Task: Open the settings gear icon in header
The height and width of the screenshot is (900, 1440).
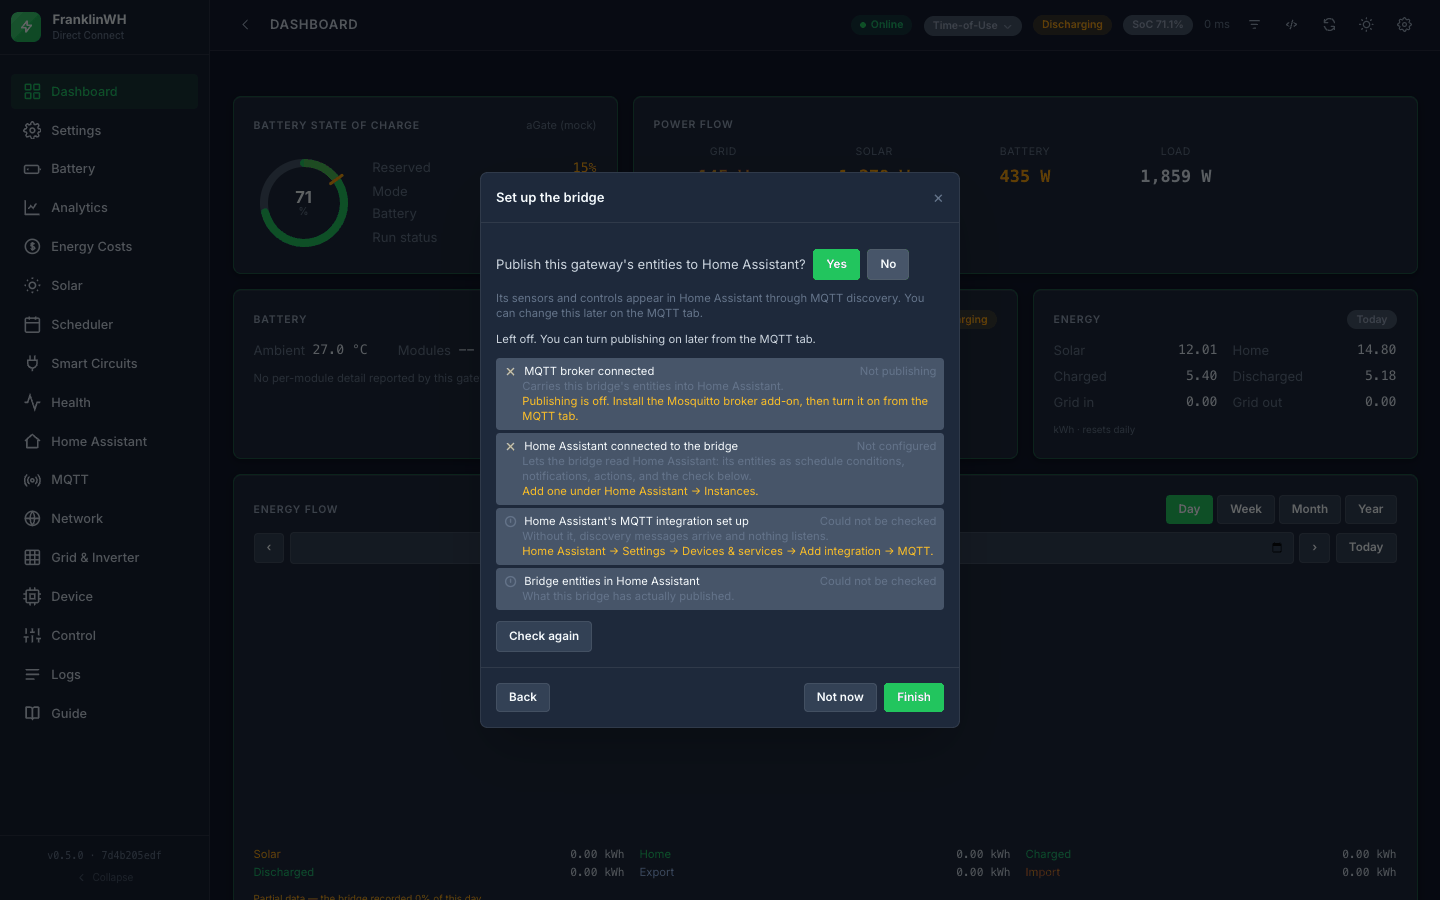Action: point(1404,25)
